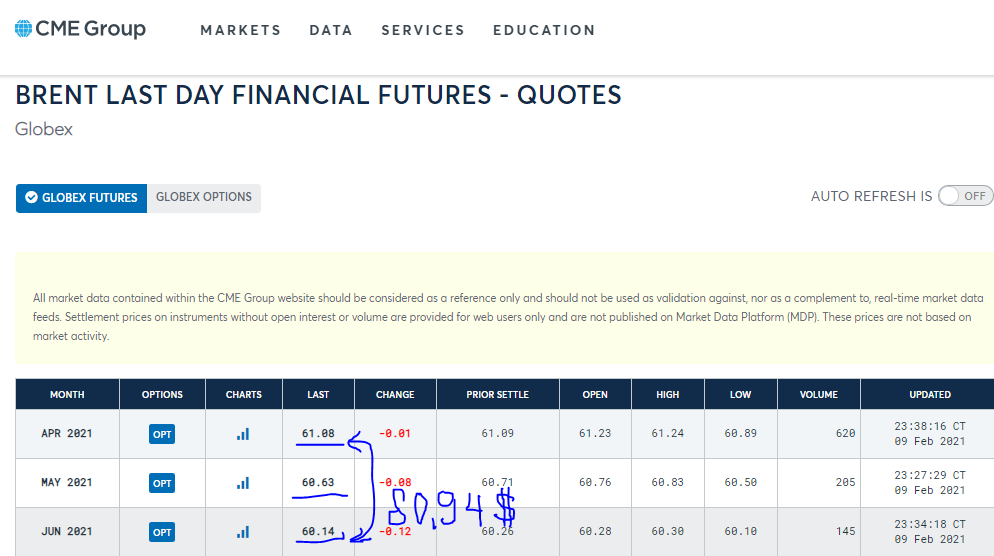Switch to the Globex Options tab
The height and width of the screenshot is (556, 994).
coord(203,197)
